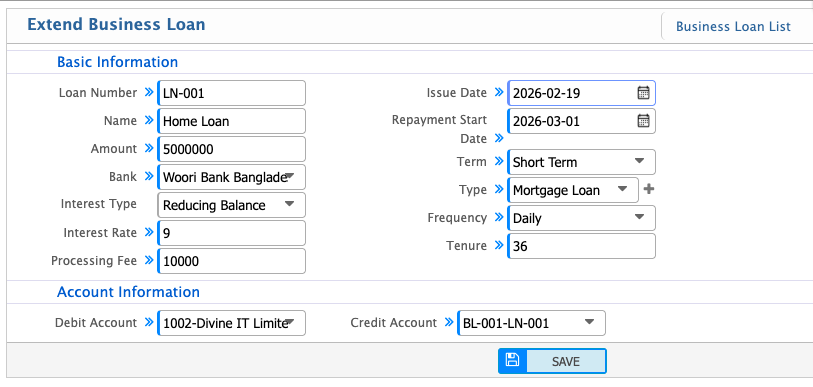This screenshot has width=813, height=387.
Task: Open the Interest Type dropdown
Action: pos(231,205)
